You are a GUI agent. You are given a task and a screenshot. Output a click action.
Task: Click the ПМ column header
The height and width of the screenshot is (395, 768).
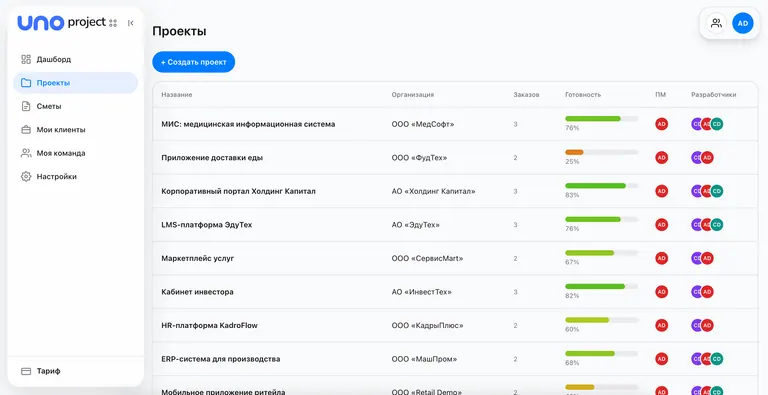click(661, 95)
